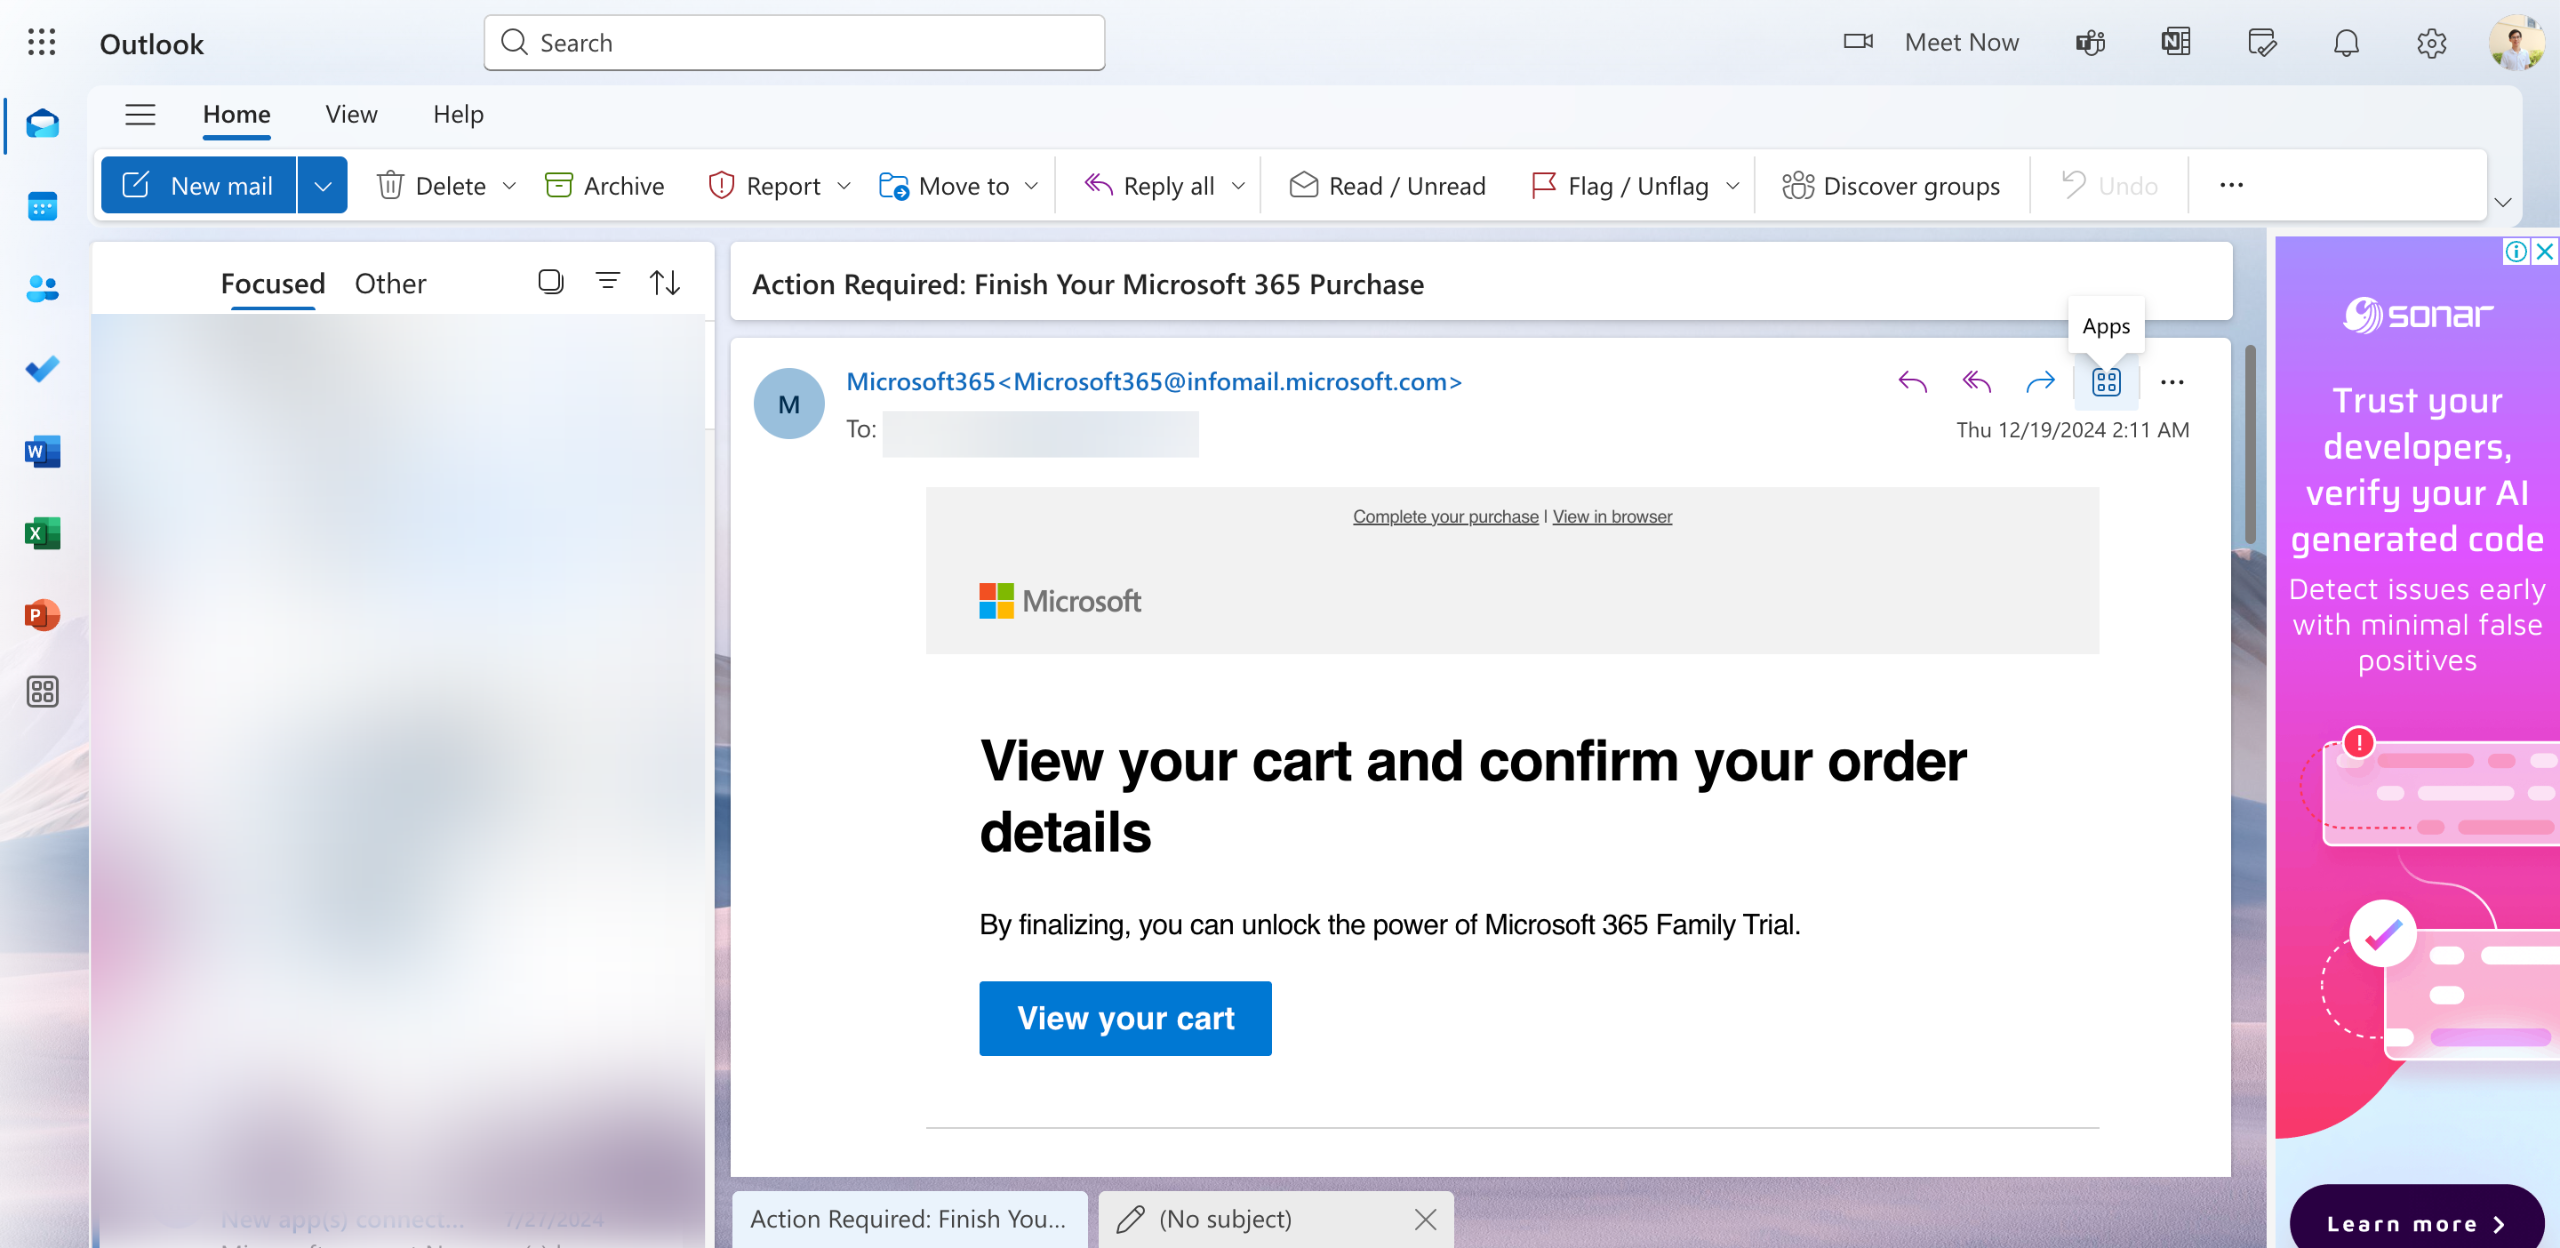The image size is (2560, 1248).
Task: Click the reading pane vertical scrollbar
Action: [2249, 445]
